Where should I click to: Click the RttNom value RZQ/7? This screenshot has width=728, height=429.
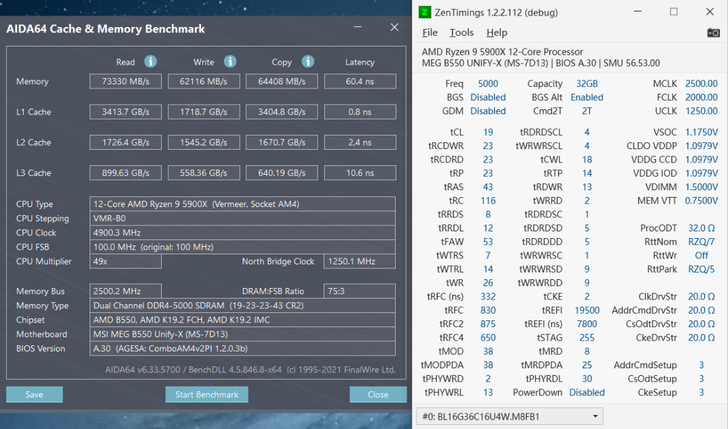pos(702,242)
